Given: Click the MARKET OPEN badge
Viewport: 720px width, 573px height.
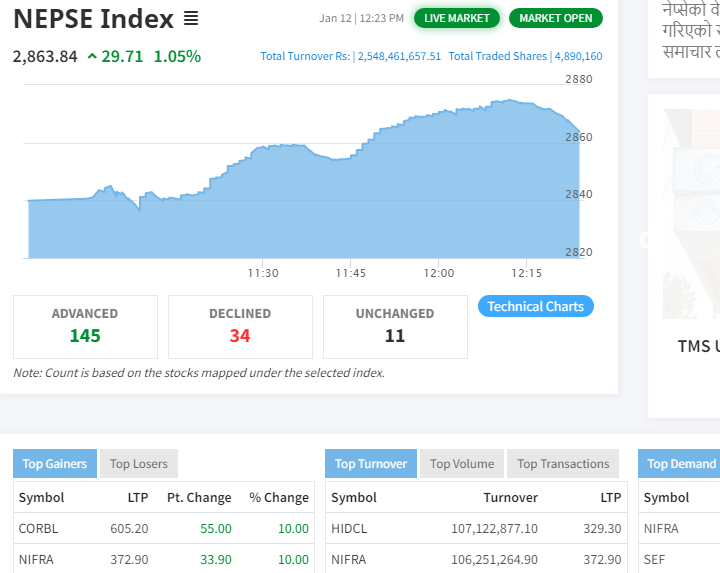Looking at the screenshot, I should 556,18.
